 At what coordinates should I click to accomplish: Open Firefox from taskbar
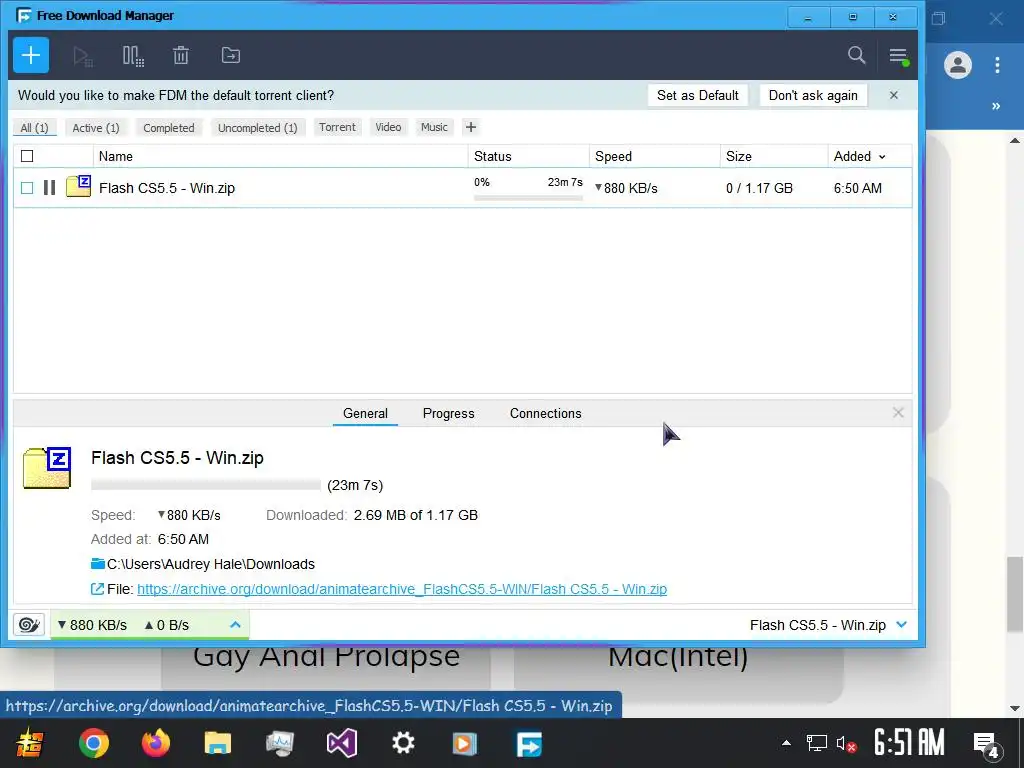[155, 743]
